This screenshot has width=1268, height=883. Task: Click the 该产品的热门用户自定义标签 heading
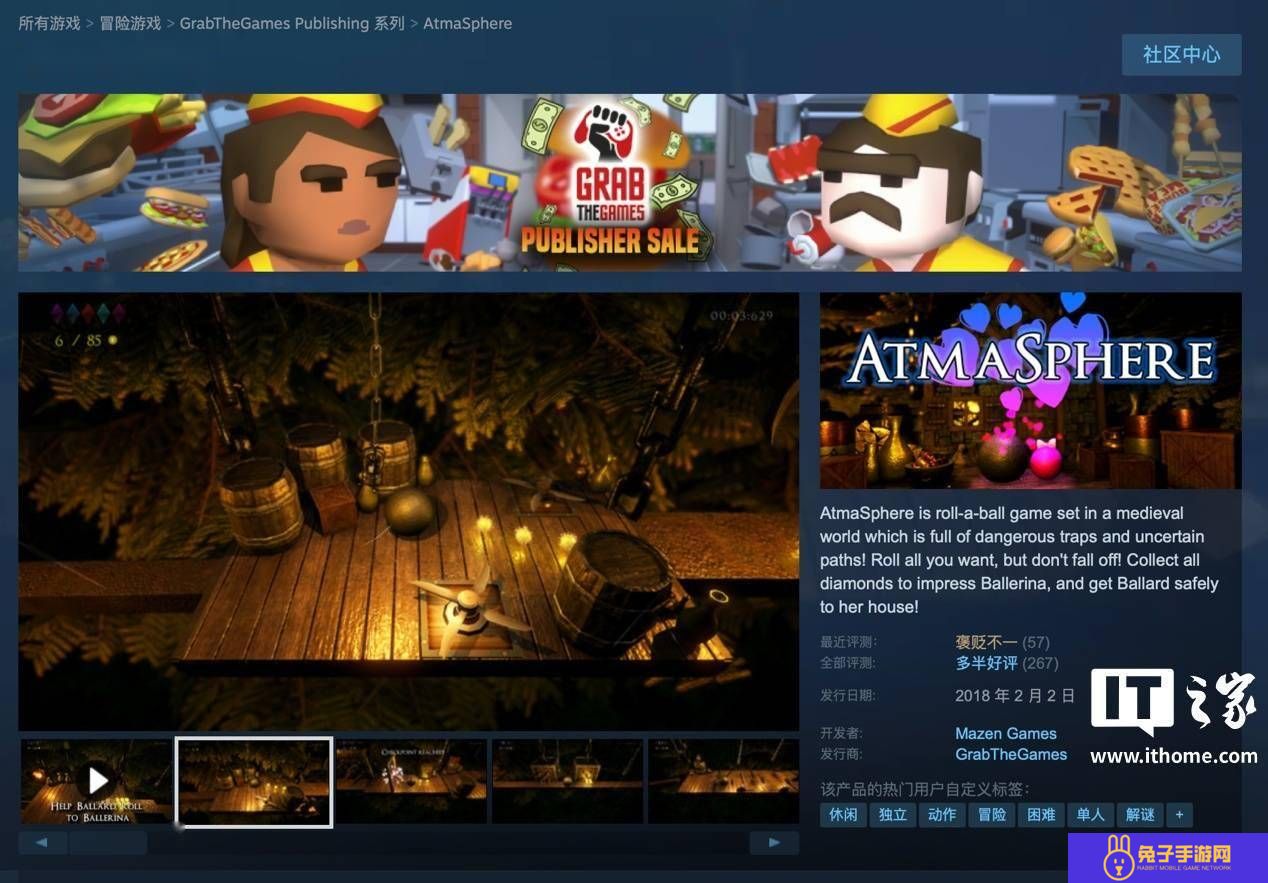click(x=925, y=788)
